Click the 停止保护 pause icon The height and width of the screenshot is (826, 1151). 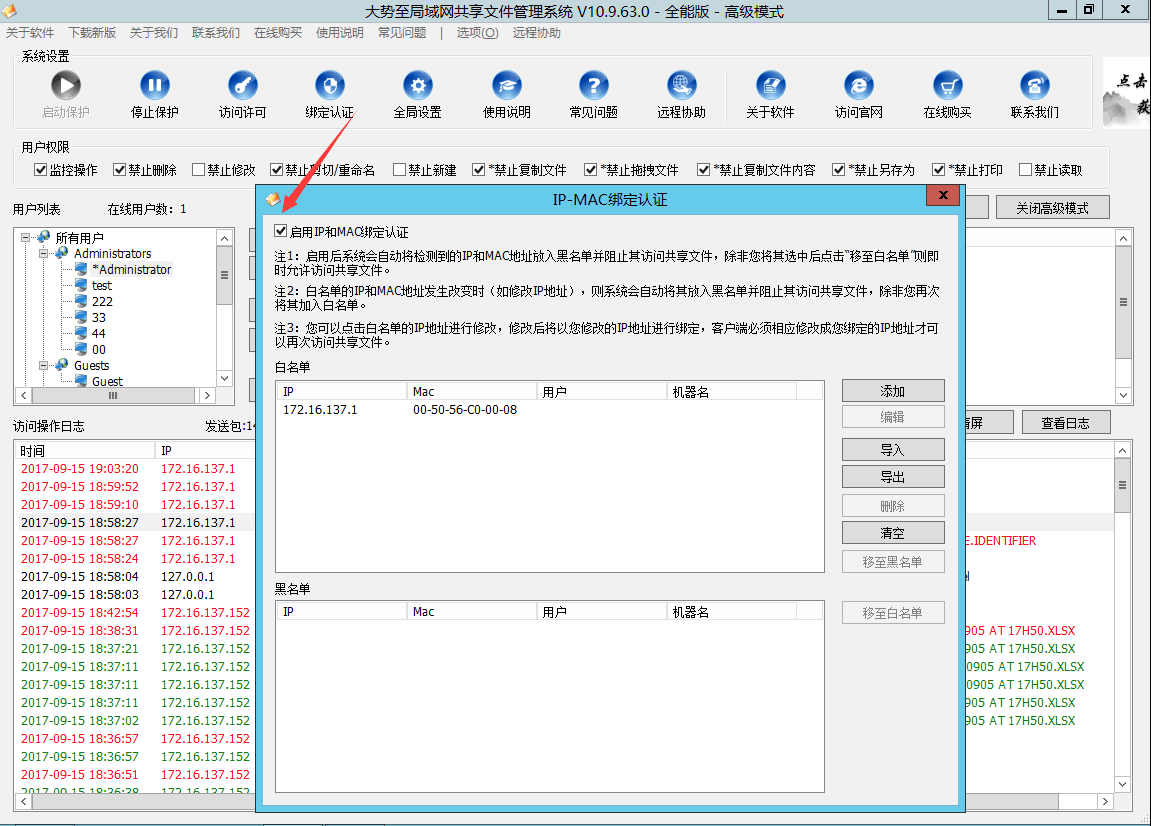click(x=154, y=86)
